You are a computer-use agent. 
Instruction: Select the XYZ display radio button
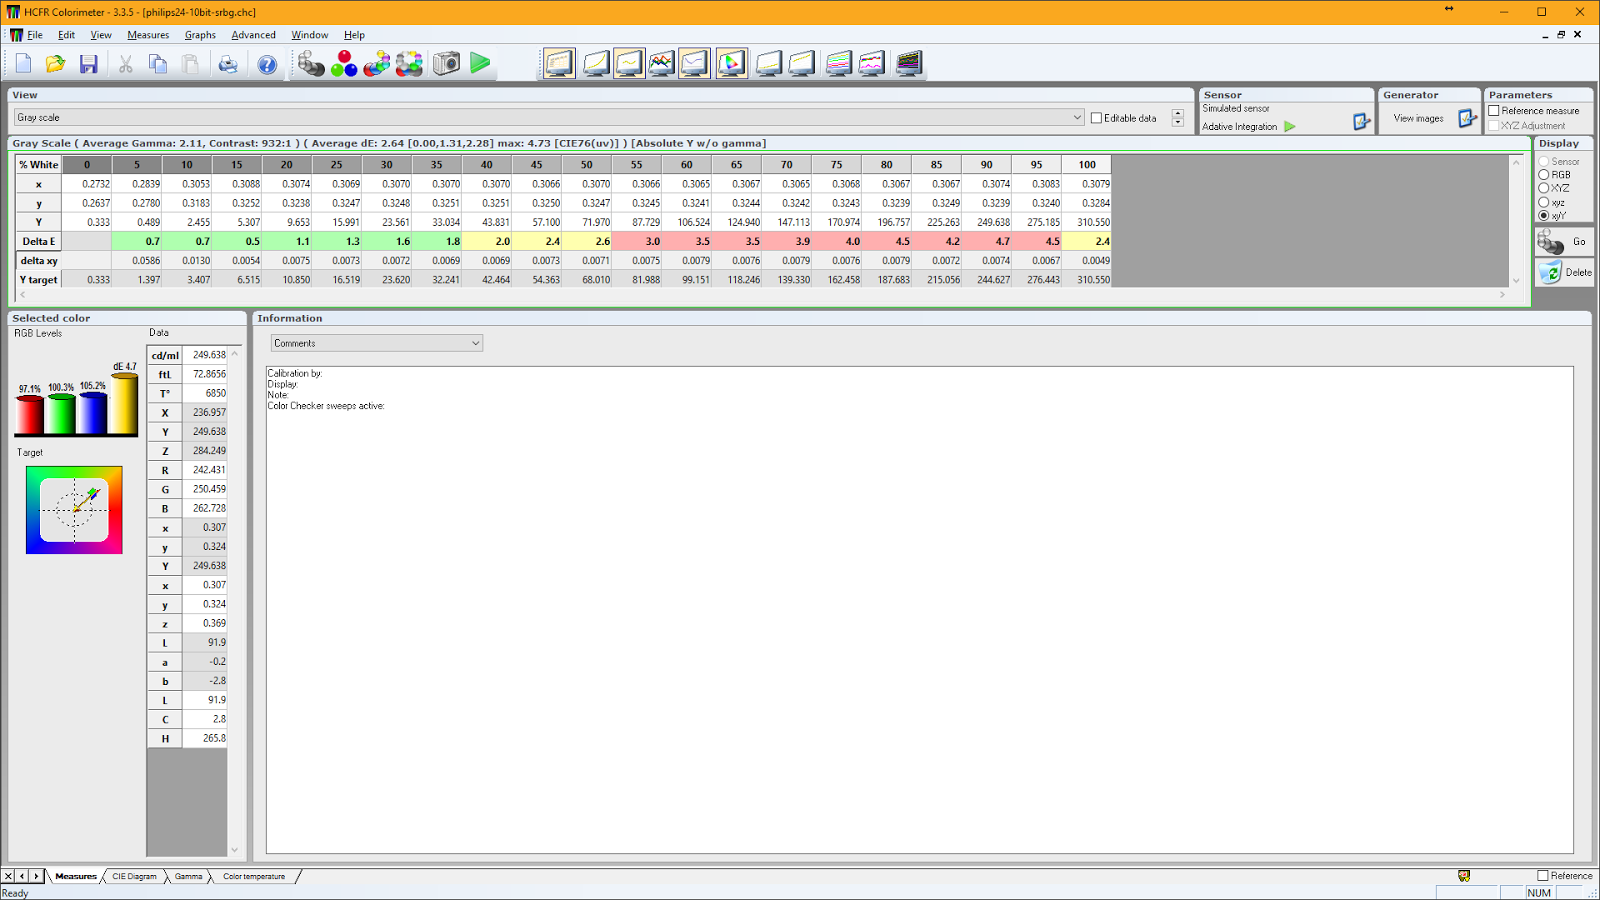(1544, 188)
